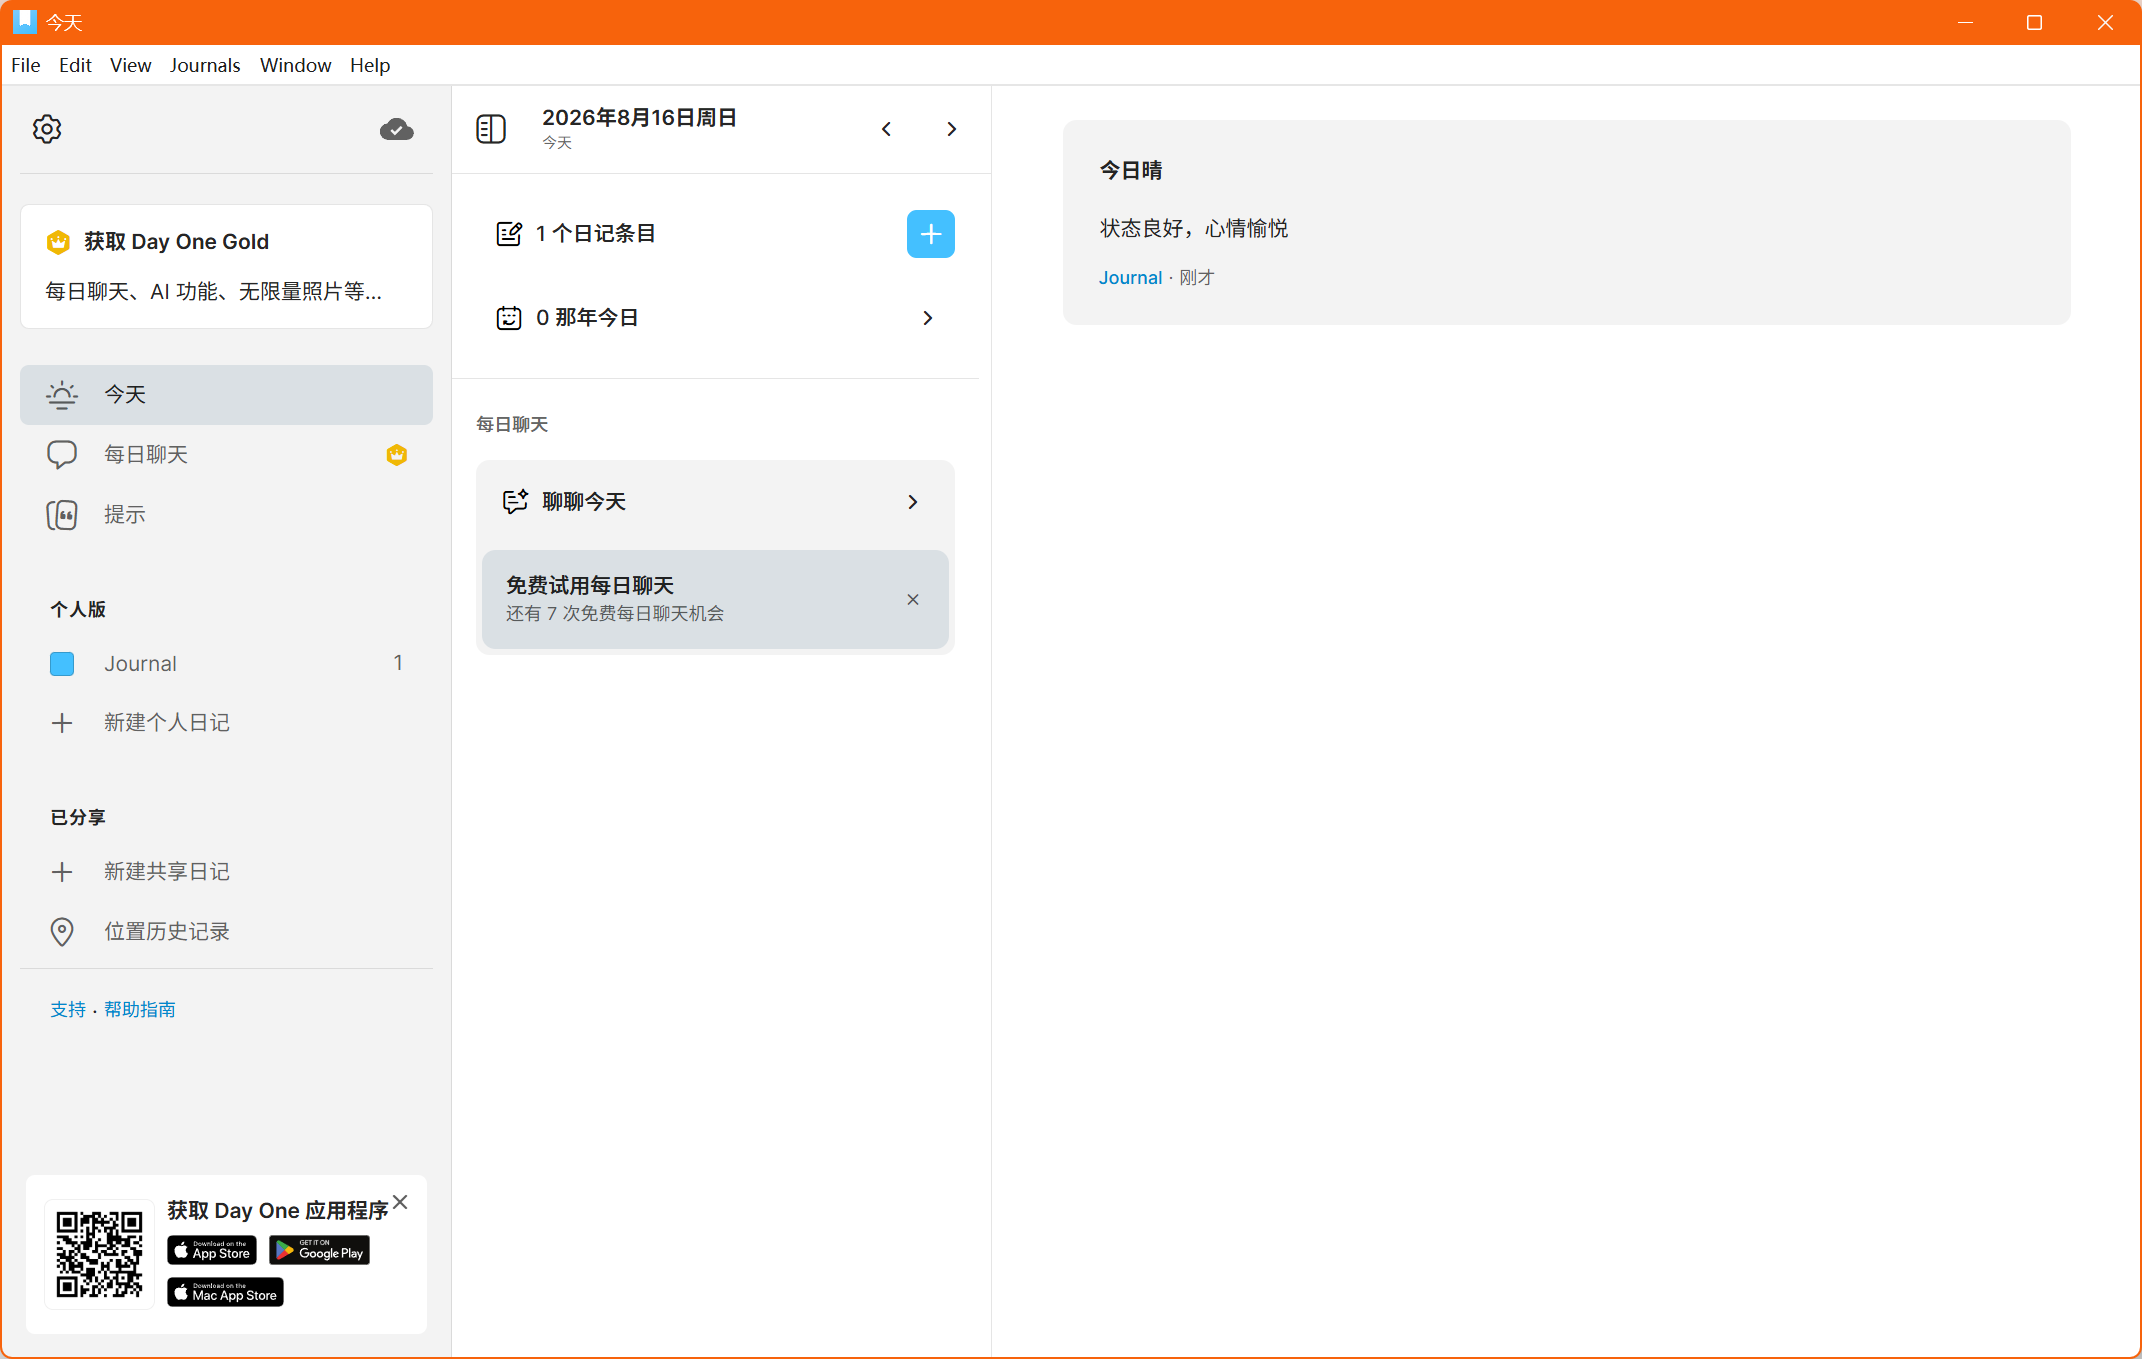The height and width of the screenshot is (1359, 2142).
Task: Open 每日聊天 in the sidebar
Action: point(226,454)
